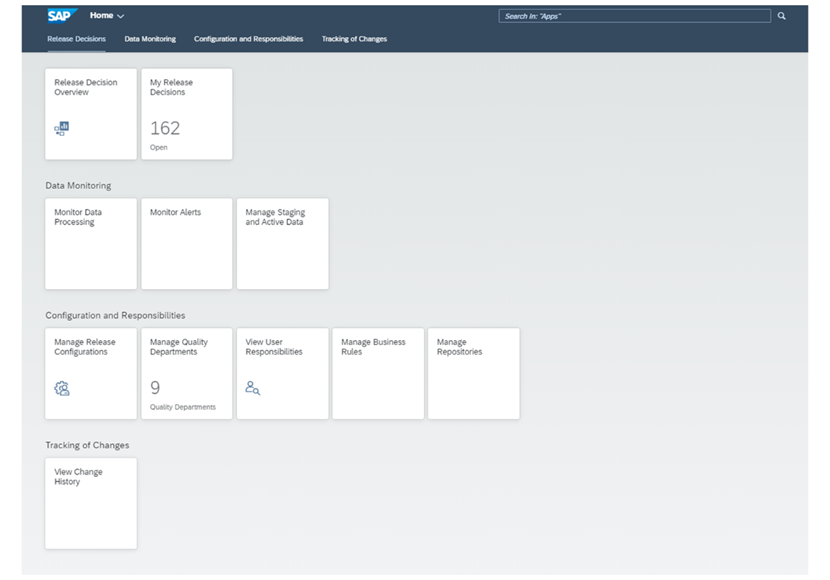Click the person icon on View User Responsibilities

(252, 388)
